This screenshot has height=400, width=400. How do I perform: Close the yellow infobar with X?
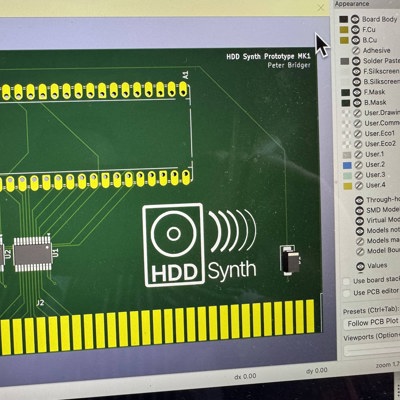click(x=321, y=7)
